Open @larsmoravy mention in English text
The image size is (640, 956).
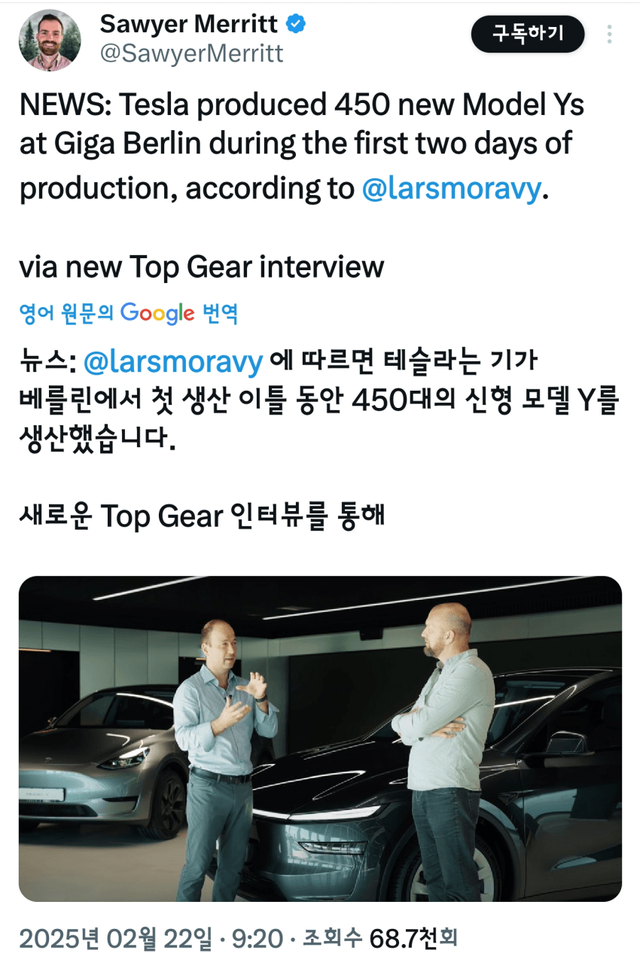pyautogui.click(x=451, y=188)
